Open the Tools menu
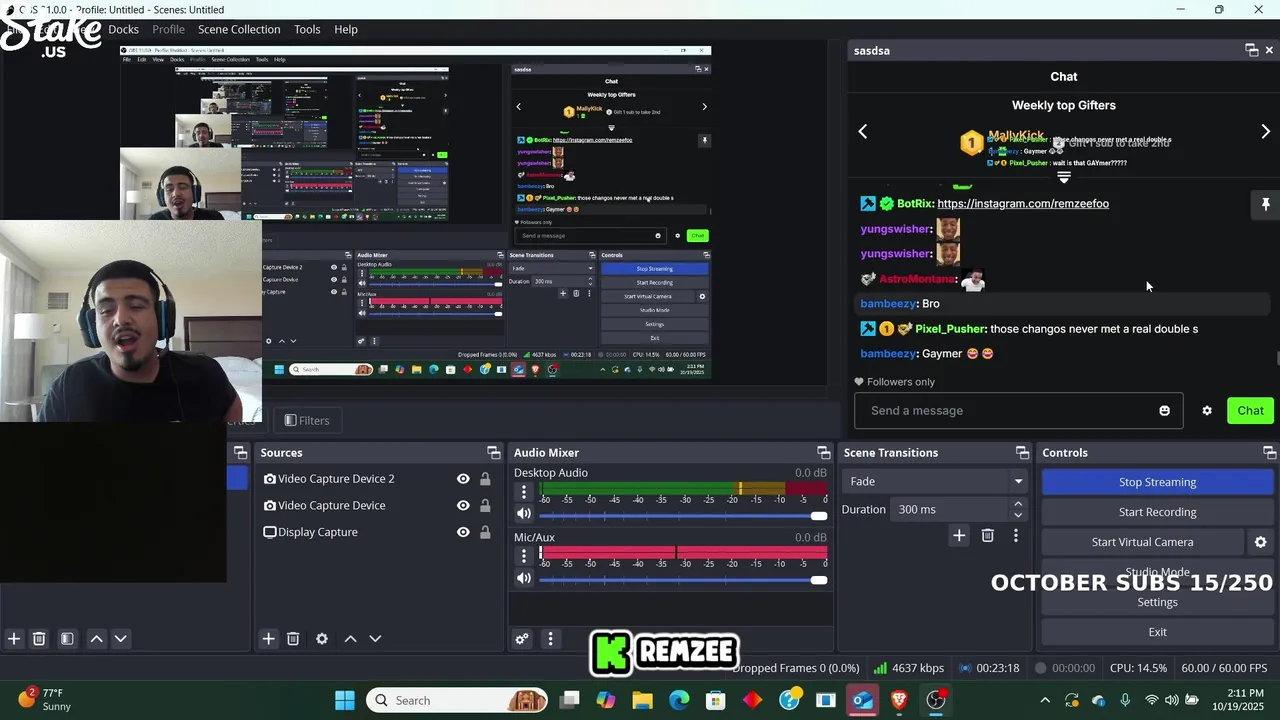 pyautogui.click(x=307, y=29)
